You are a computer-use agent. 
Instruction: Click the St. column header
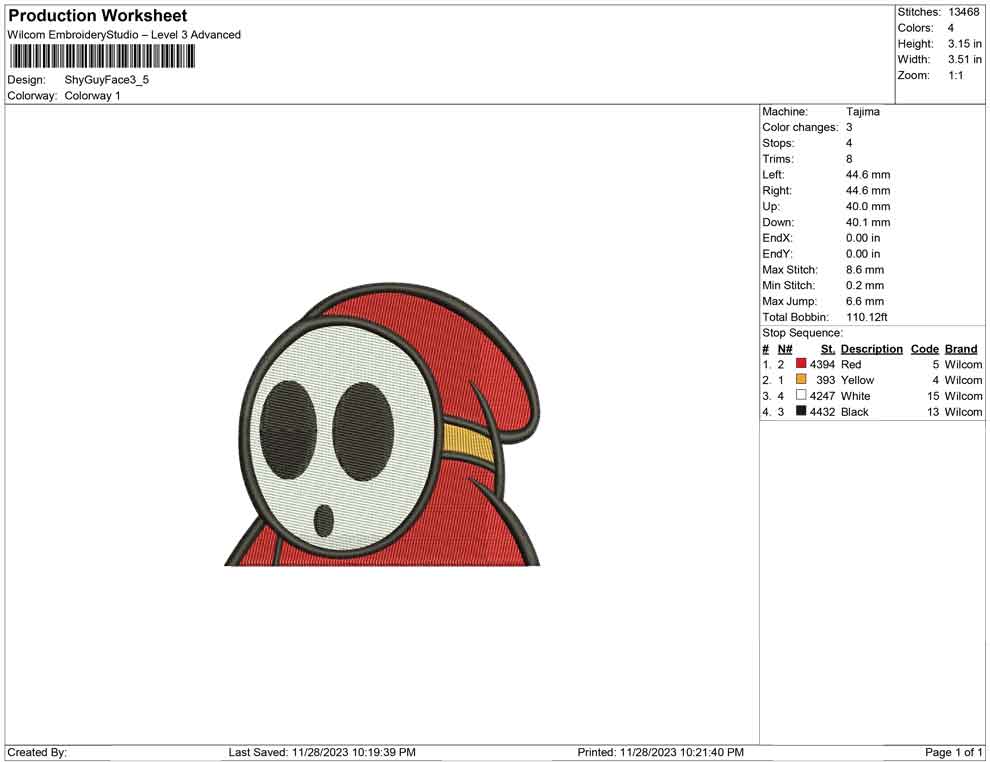(827, 349)
